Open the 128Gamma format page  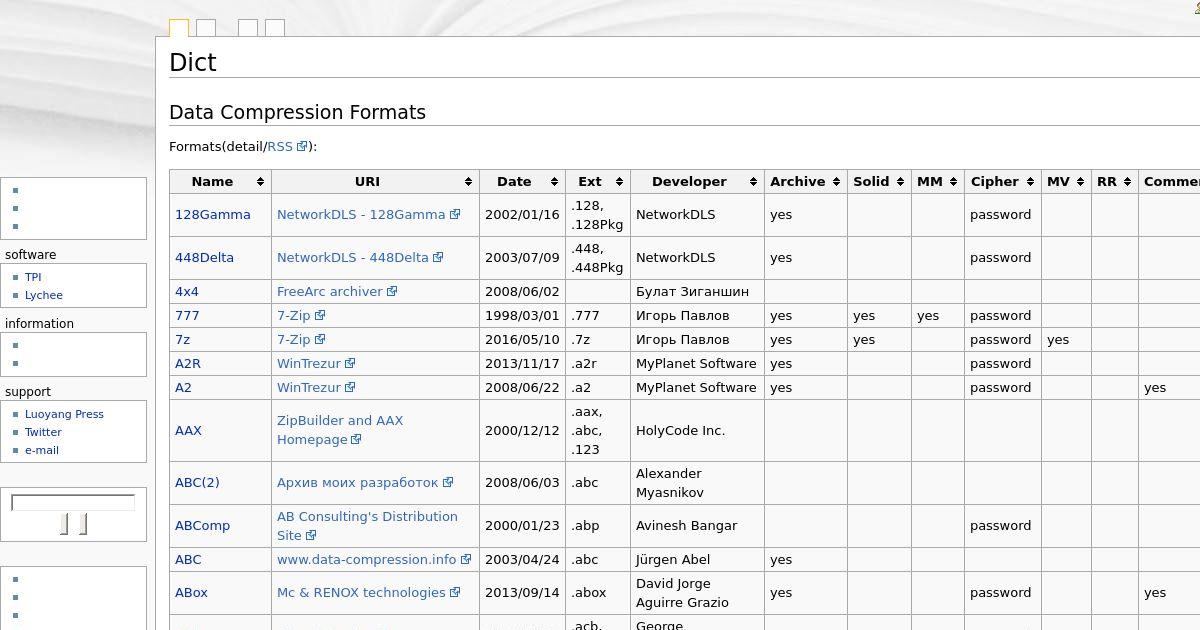(213, 214)
